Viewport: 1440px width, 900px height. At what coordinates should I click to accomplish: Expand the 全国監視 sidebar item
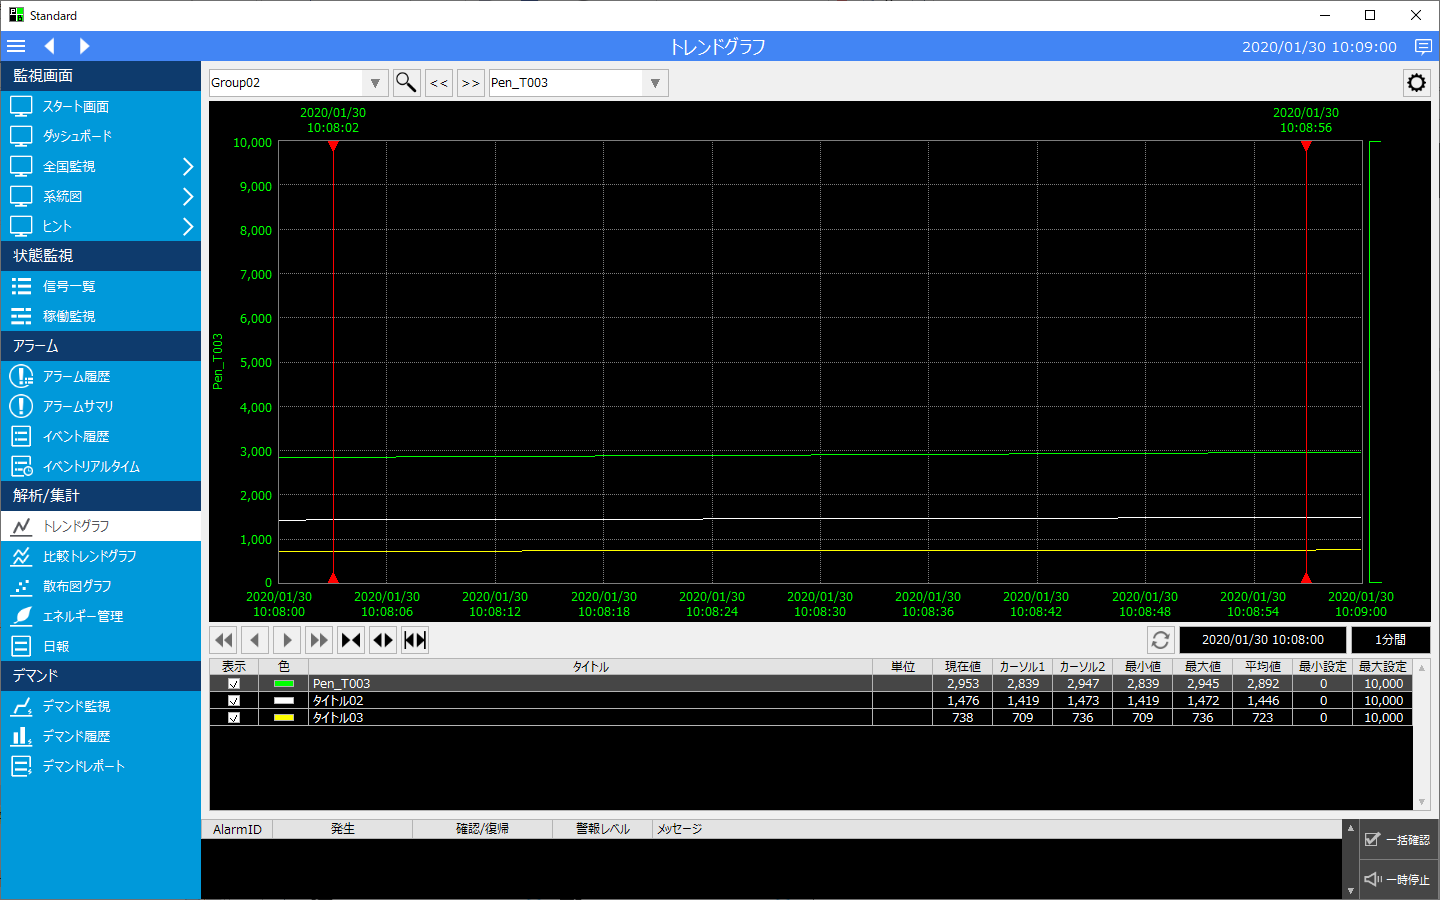(187, 167)
